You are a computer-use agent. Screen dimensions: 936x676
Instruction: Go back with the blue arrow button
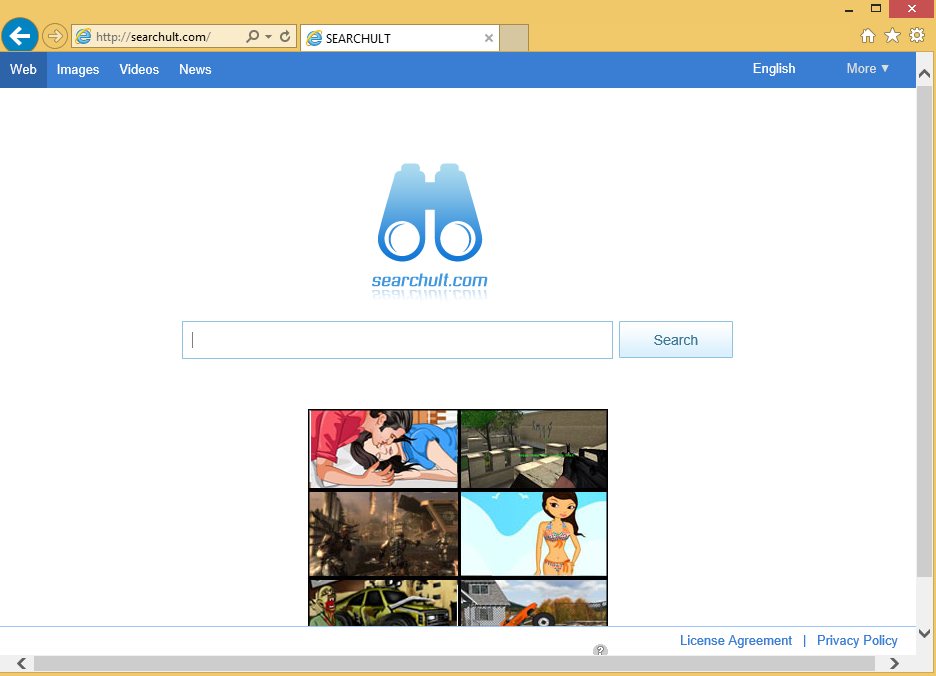[x=20, y=36]
